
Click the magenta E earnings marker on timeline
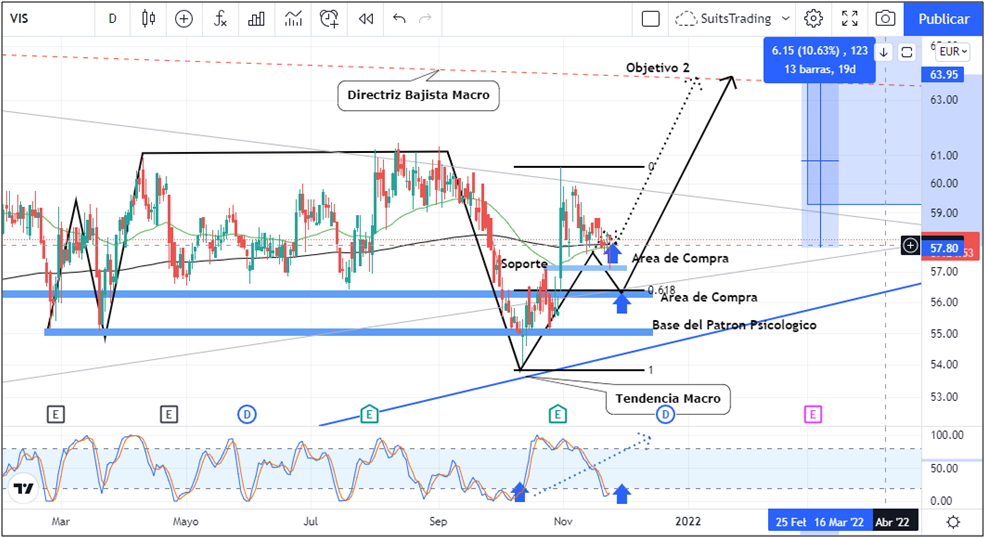pyautogui.click(x=813, y=413)
